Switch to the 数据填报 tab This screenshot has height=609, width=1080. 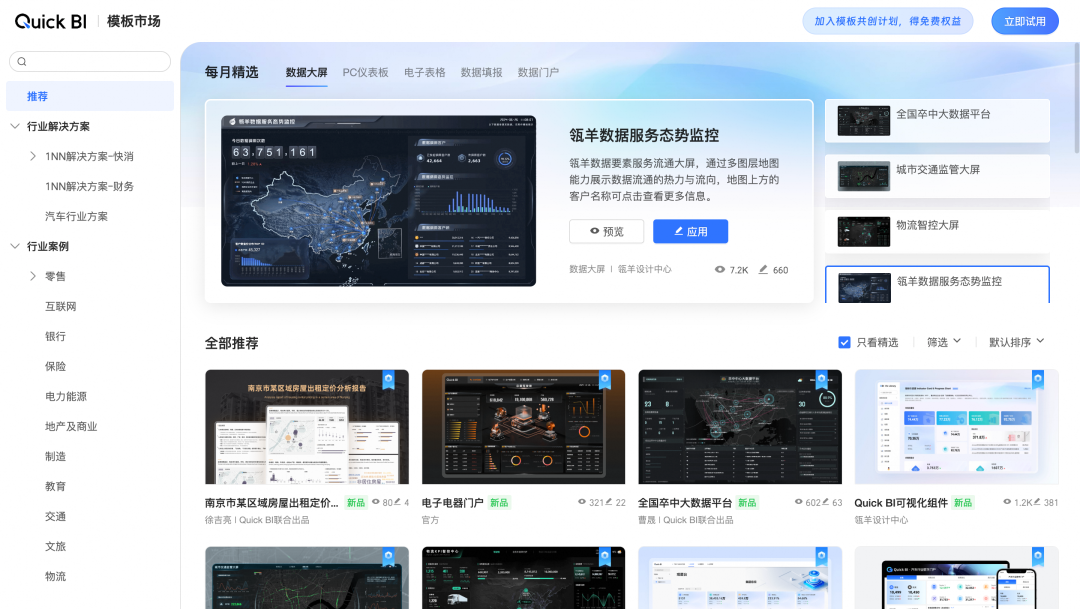click(481, 72)
